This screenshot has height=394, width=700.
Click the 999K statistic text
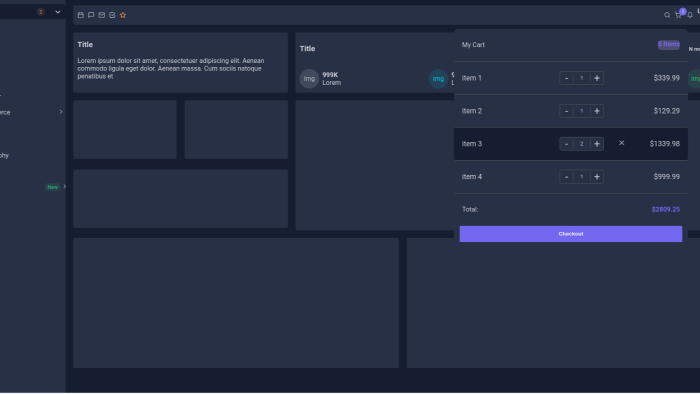tap(330, 75)
